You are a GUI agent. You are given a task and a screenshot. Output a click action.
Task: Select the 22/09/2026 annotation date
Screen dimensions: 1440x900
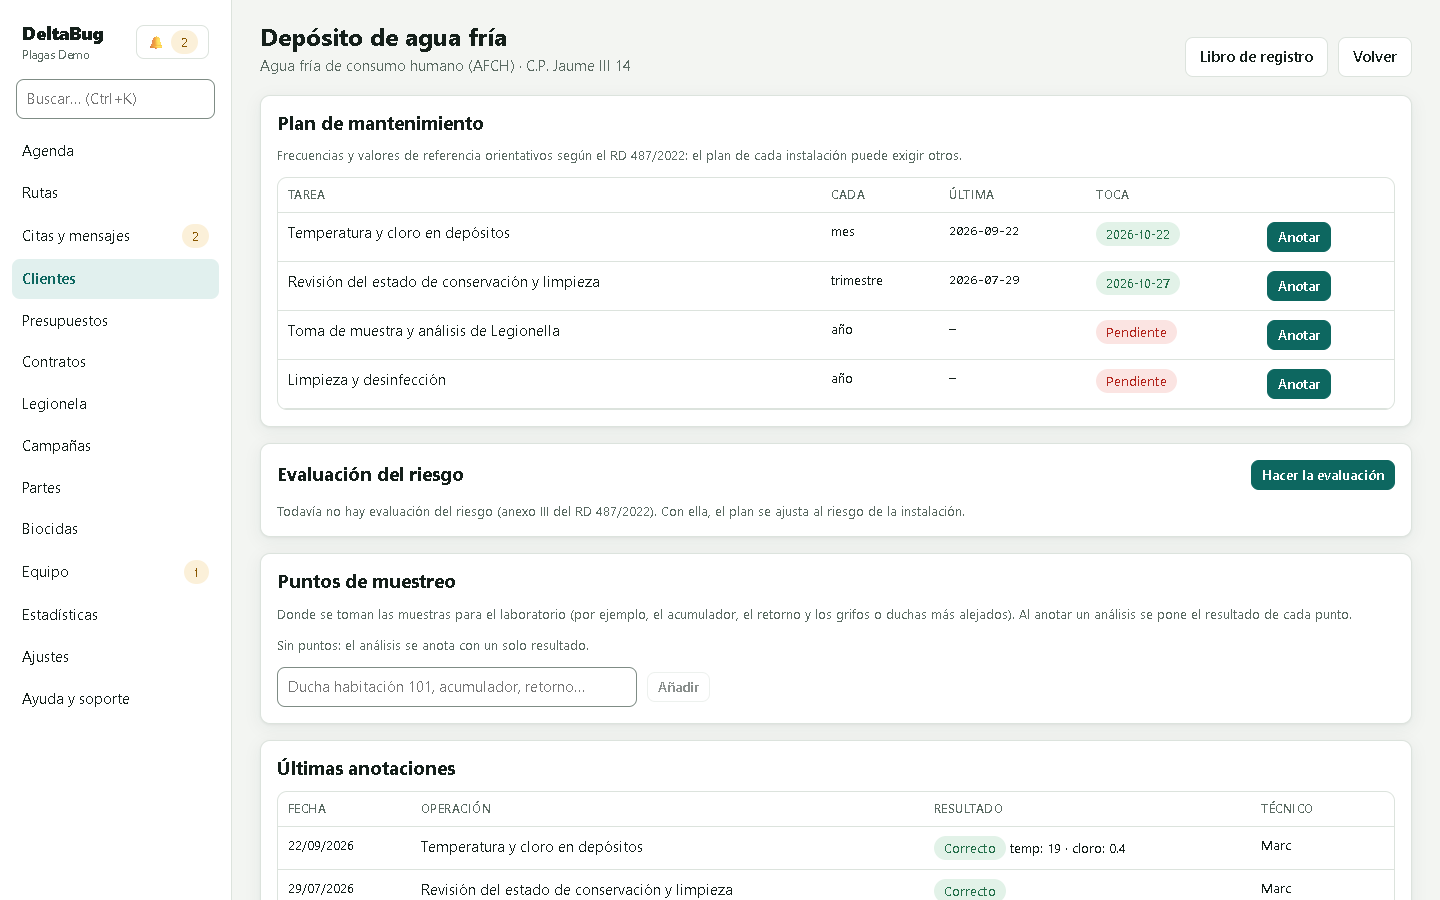321,846
